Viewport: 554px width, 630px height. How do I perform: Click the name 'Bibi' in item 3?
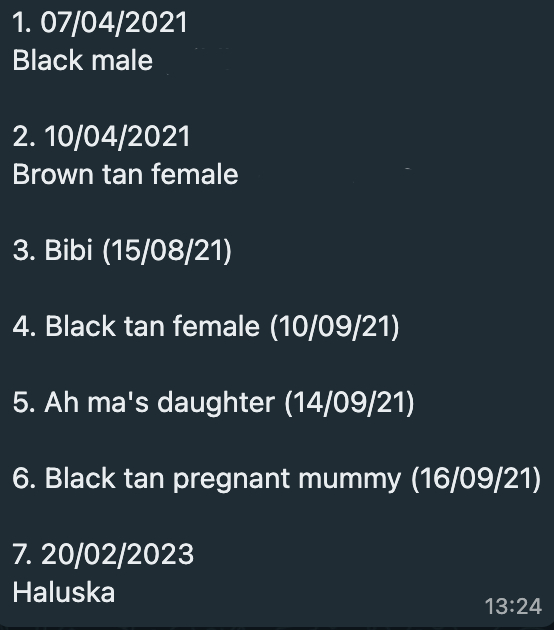69,250
